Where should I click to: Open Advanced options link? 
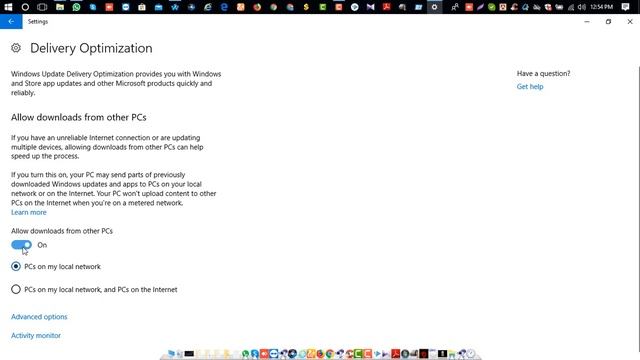(x=39, y=317)
